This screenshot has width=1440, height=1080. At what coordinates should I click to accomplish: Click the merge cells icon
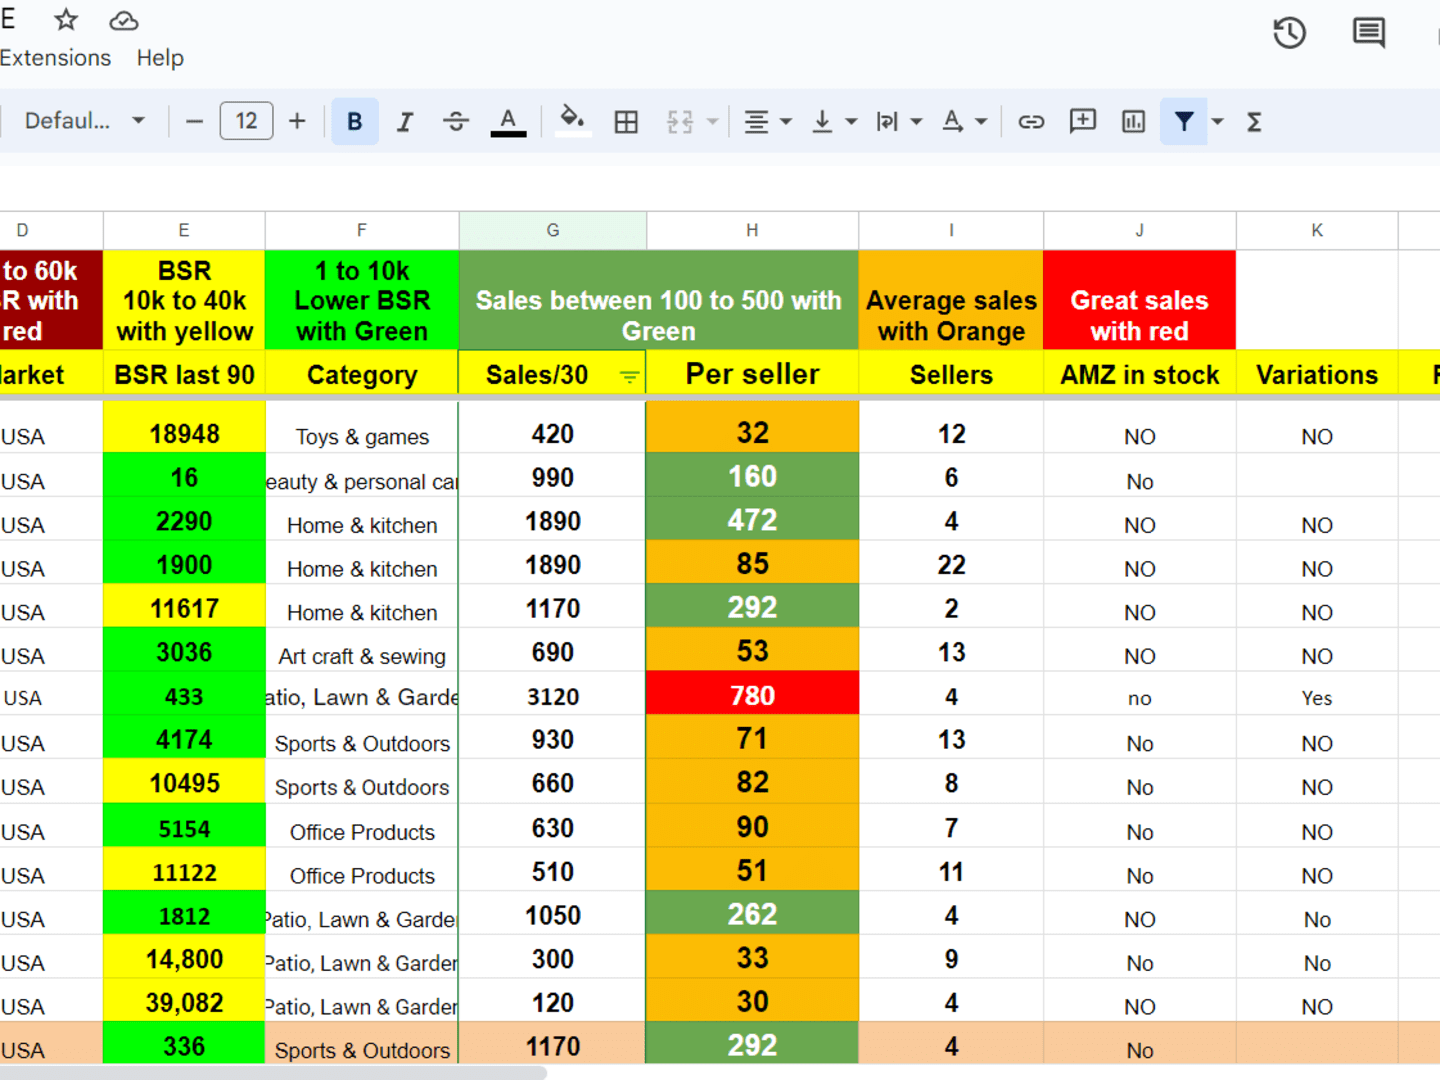[680, 122]
